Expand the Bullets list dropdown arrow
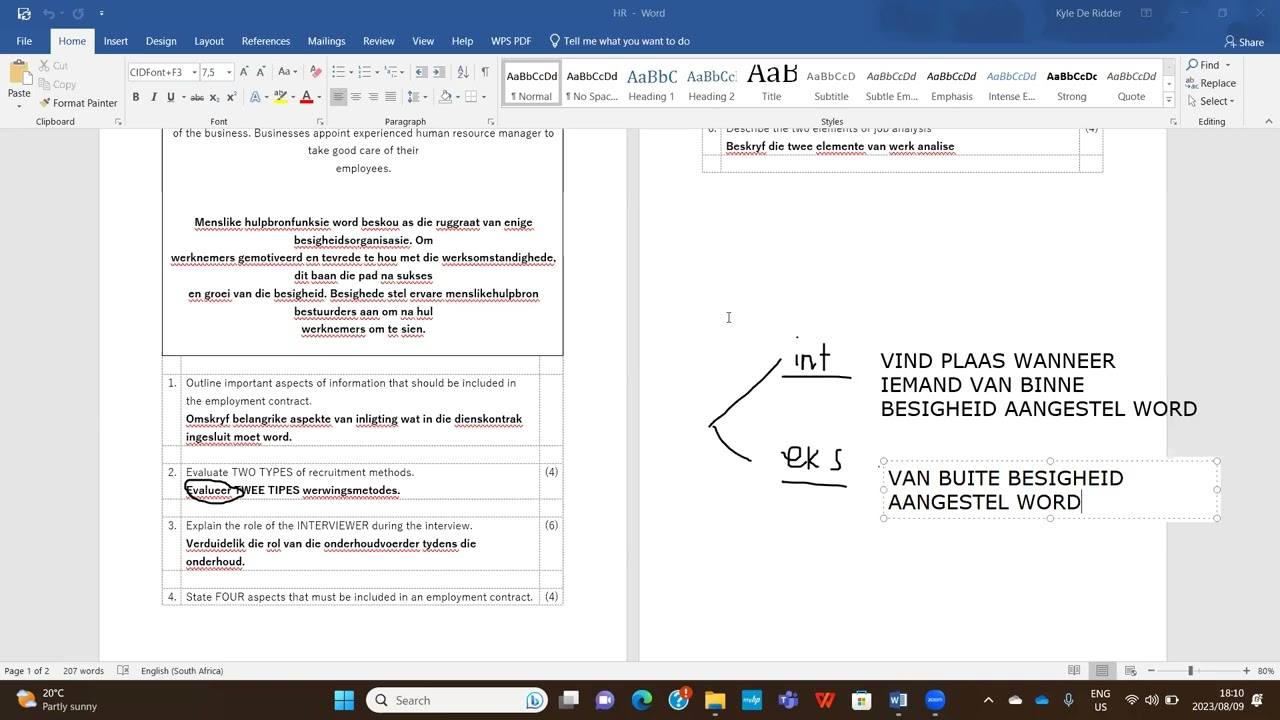1280x720 pixels. pos(350,72)
